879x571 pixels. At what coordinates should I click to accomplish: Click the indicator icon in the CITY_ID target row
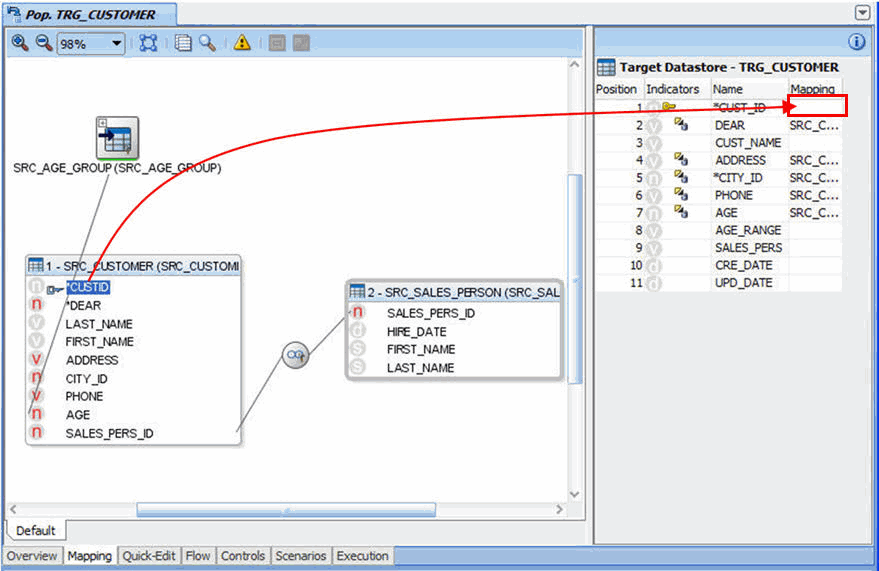click(681, 177)
